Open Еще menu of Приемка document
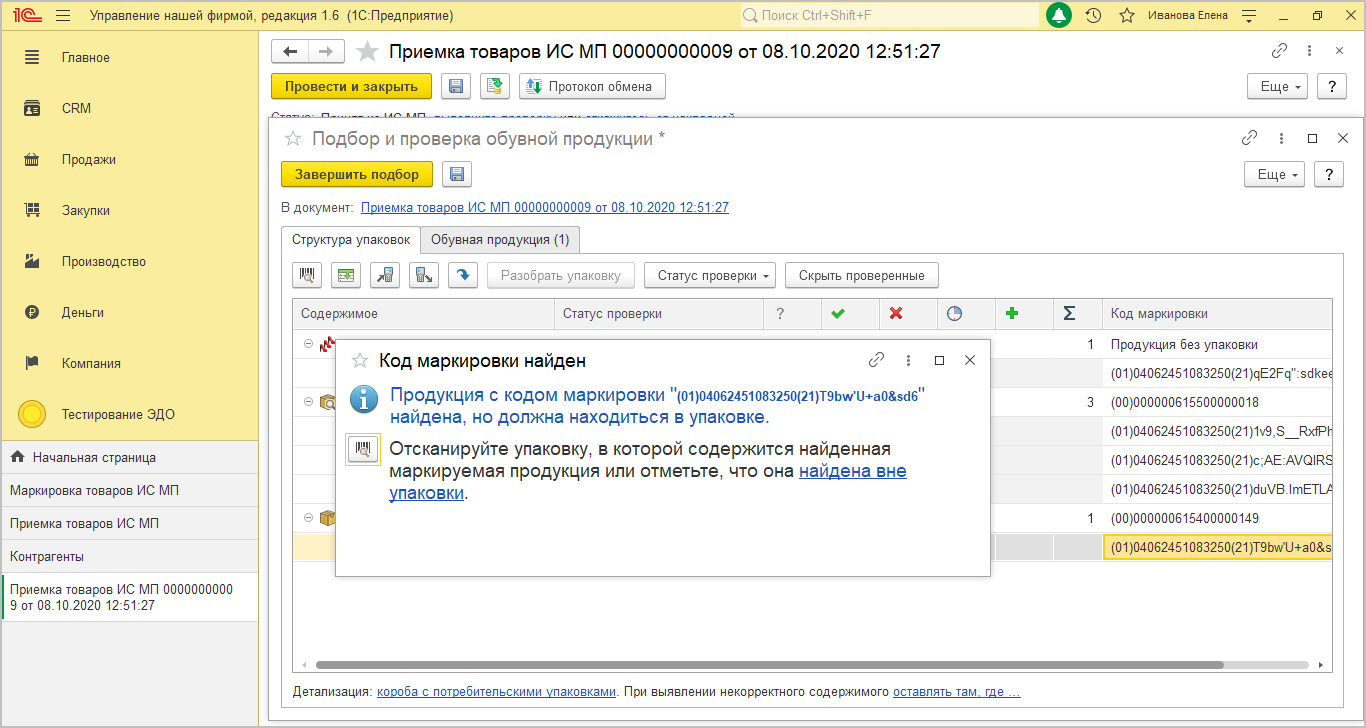This screenshot has width=1366, height=728. point(1277,87)
